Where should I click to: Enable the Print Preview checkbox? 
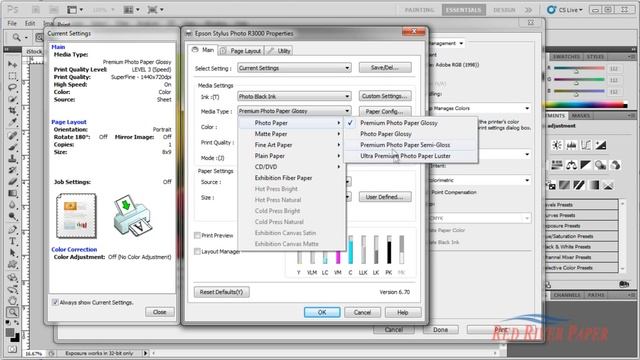197,236
